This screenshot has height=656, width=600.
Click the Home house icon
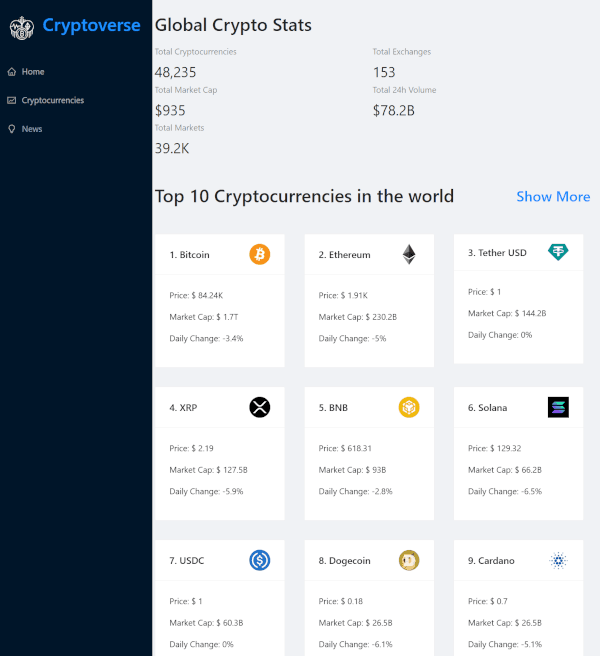click(12, 72)
